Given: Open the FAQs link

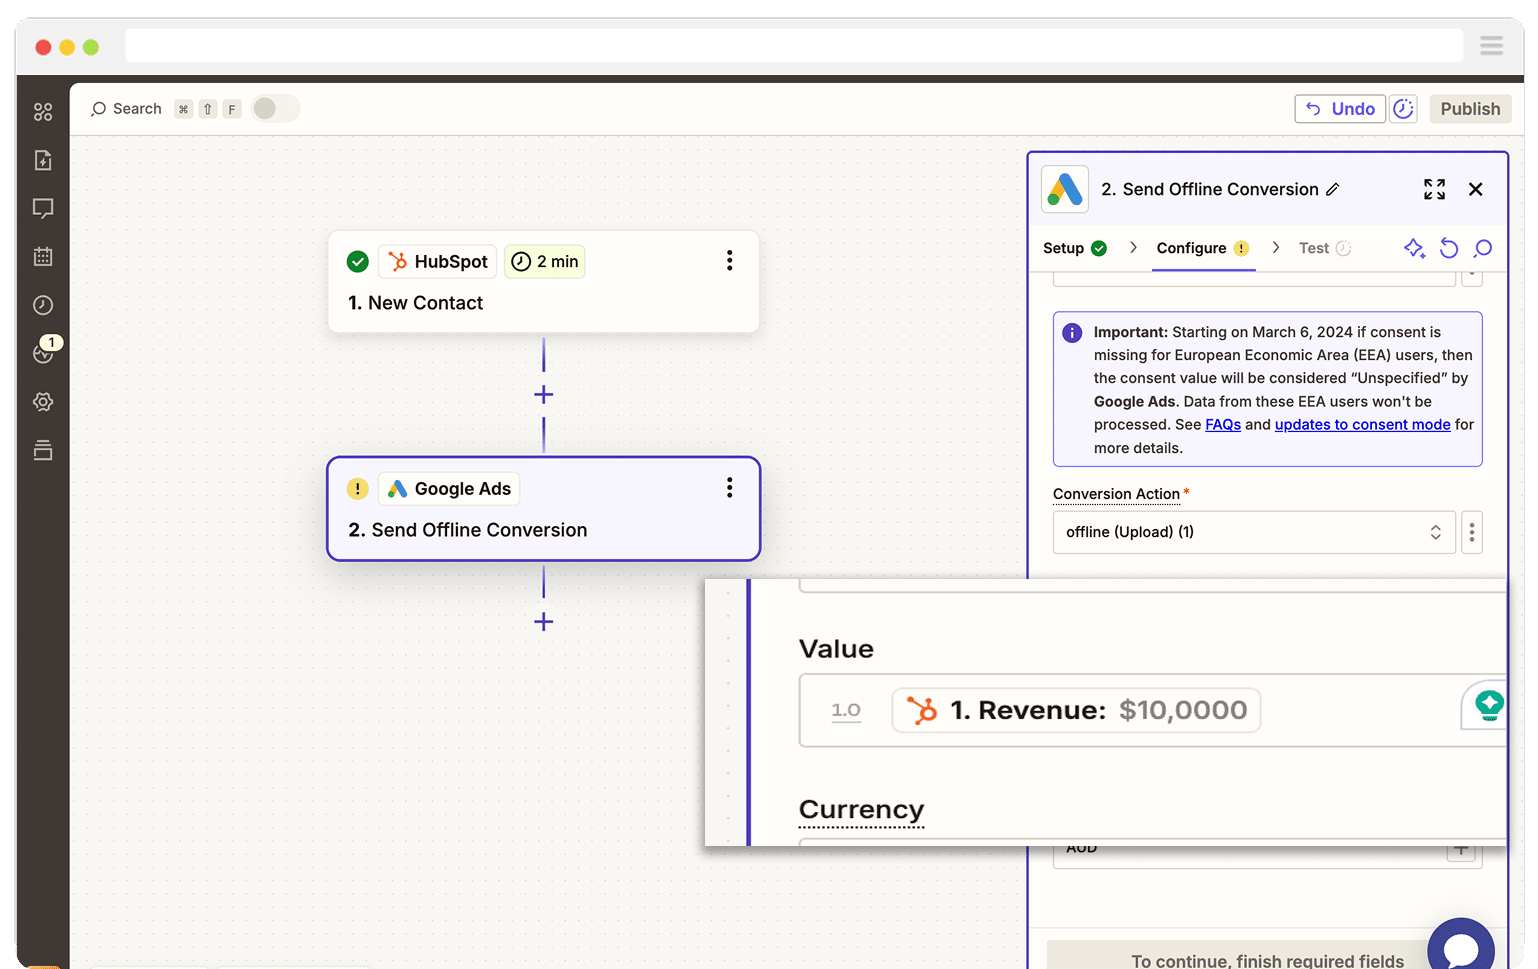Looking at the screenshot, I should point(1223,424).
